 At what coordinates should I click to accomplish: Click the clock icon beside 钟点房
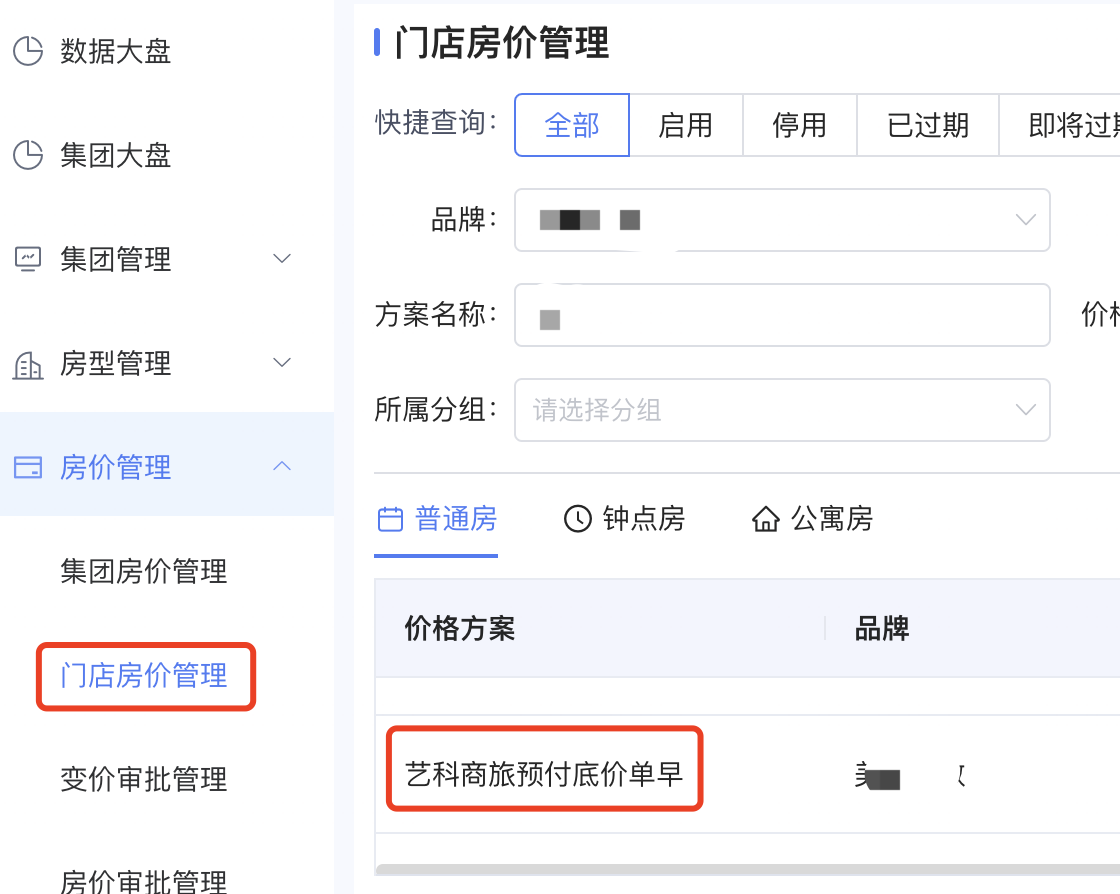(578, 519)
